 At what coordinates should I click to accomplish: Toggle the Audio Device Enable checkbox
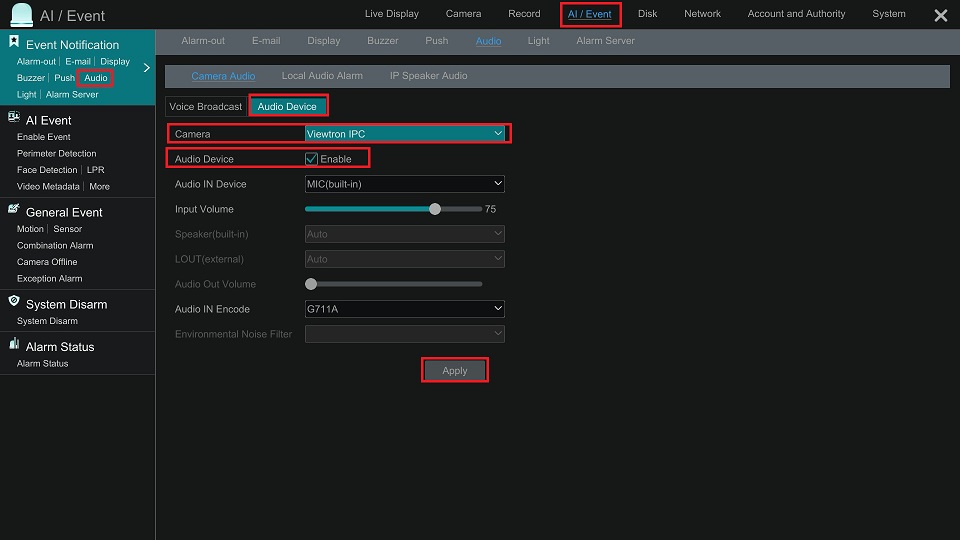(x=311, y=159)
